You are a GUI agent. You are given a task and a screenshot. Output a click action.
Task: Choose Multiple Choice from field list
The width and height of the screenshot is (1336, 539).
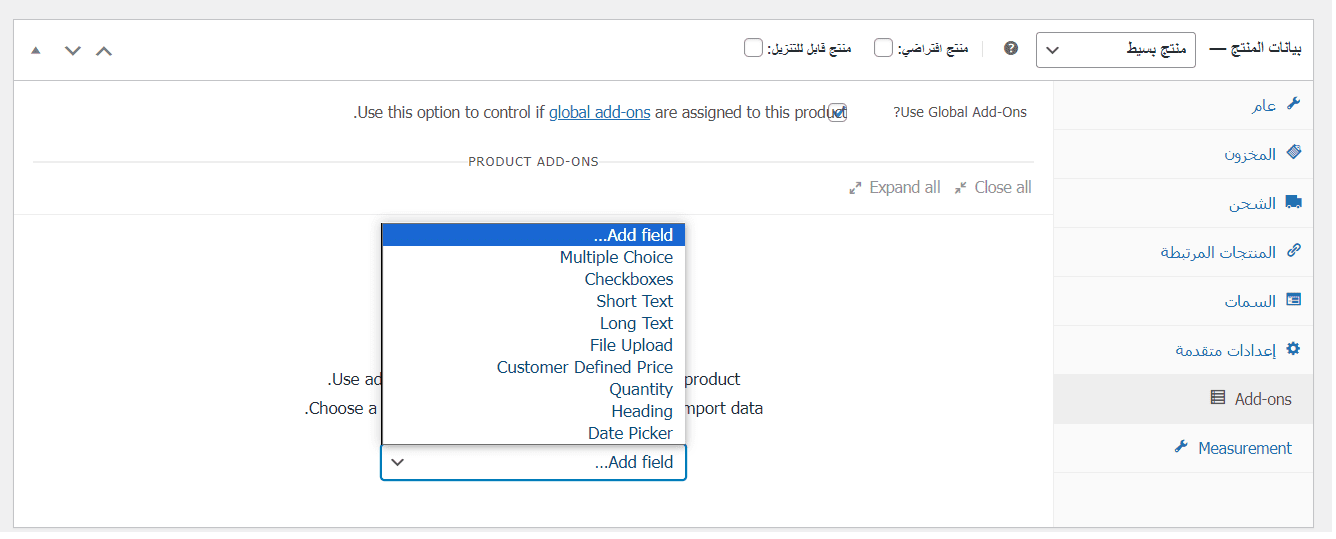click(616, 257)
